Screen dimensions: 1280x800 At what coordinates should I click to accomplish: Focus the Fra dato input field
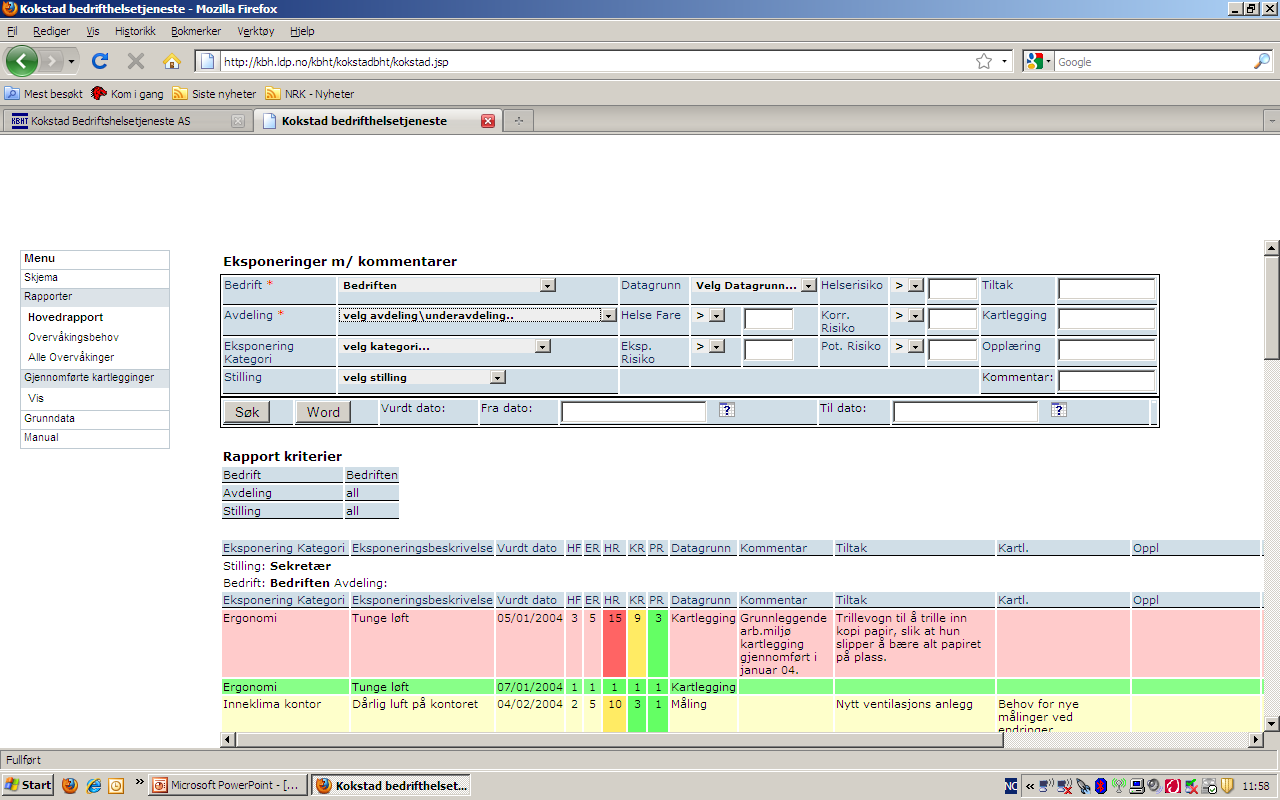633,412
